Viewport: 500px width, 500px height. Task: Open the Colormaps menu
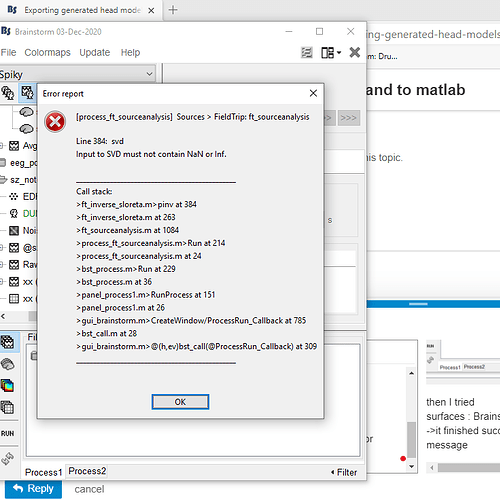[47, 52]
